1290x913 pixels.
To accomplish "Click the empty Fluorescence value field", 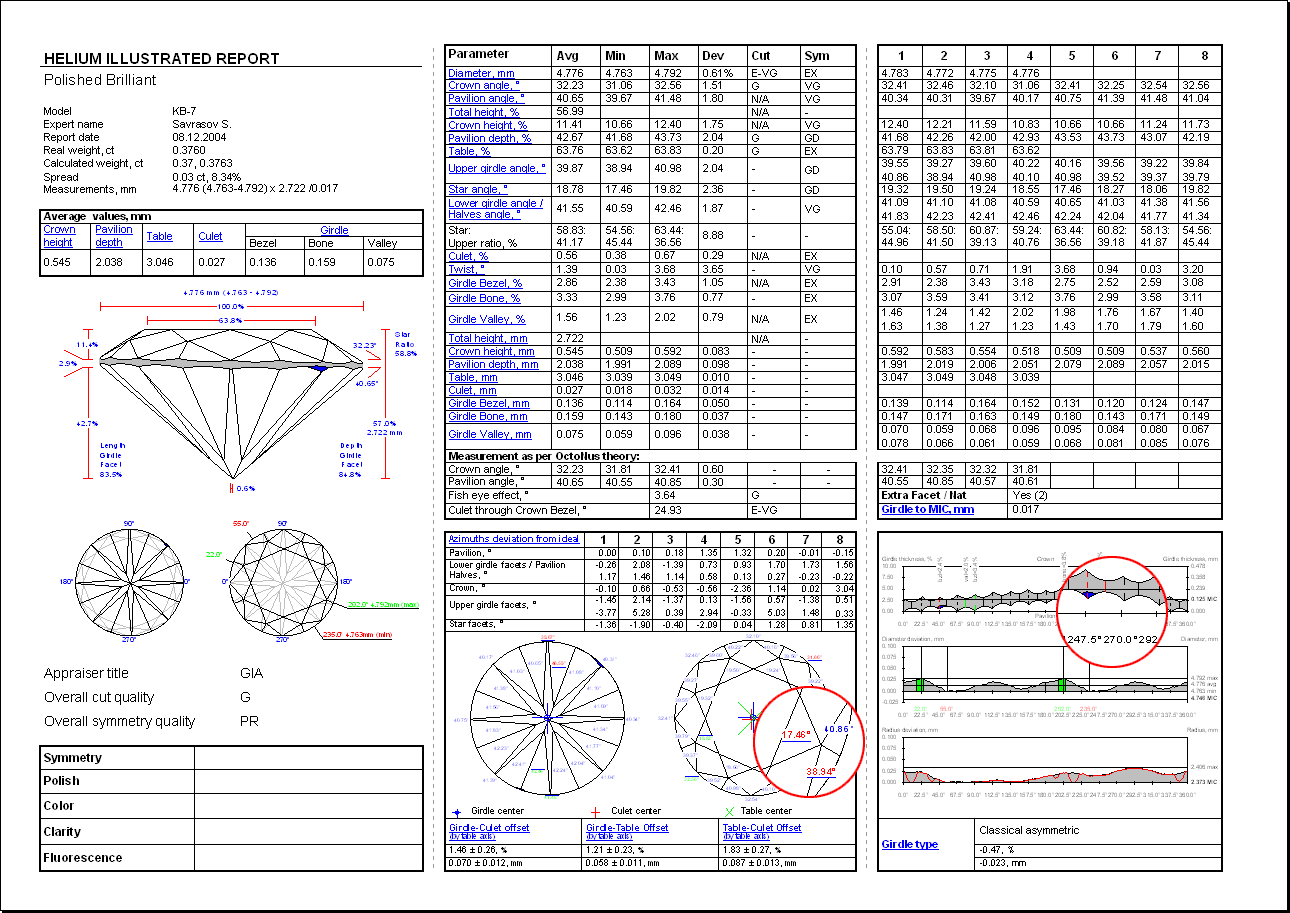I will point(308,857).
